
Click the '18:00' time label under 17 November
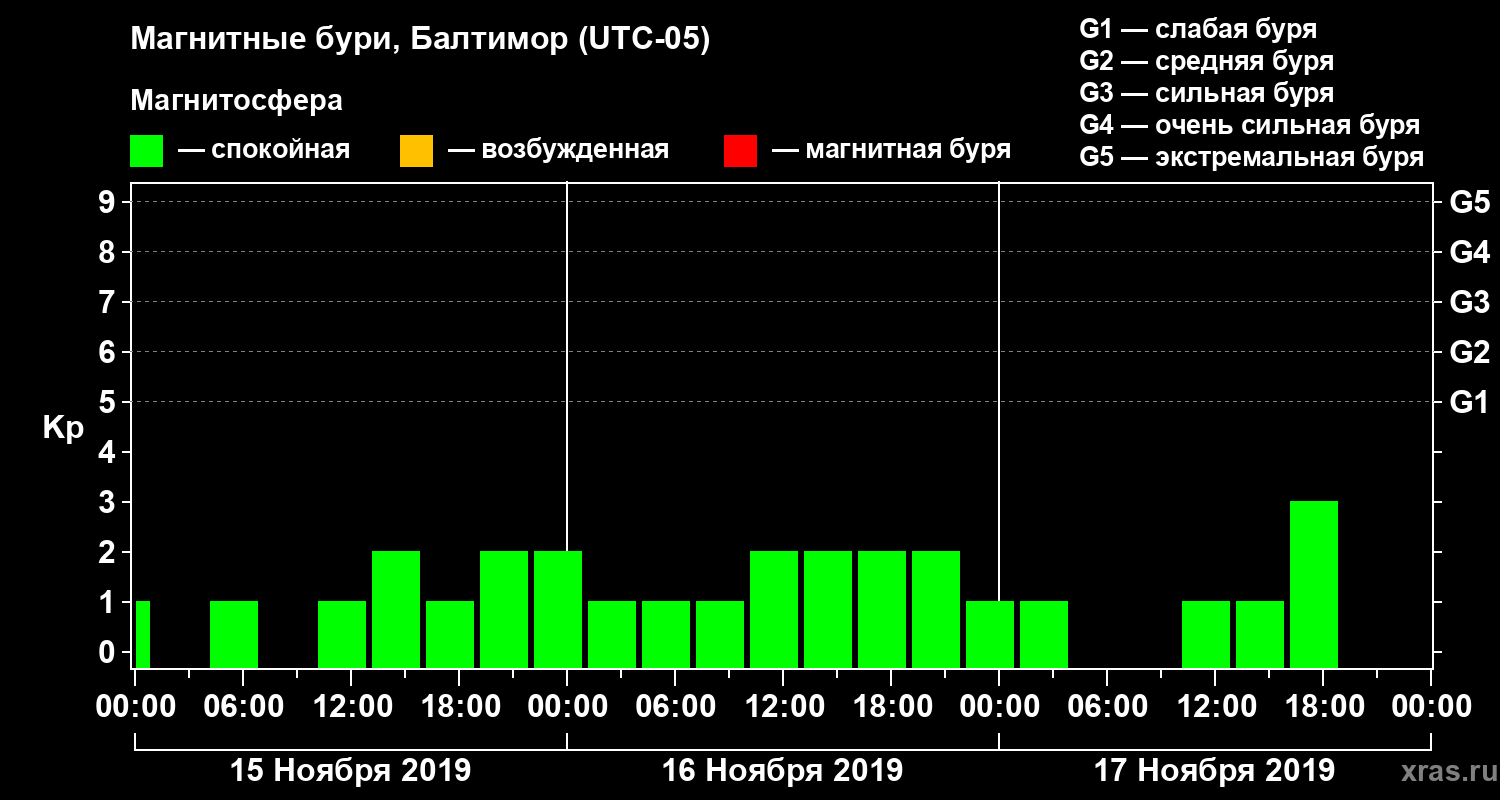point(1323,706)
